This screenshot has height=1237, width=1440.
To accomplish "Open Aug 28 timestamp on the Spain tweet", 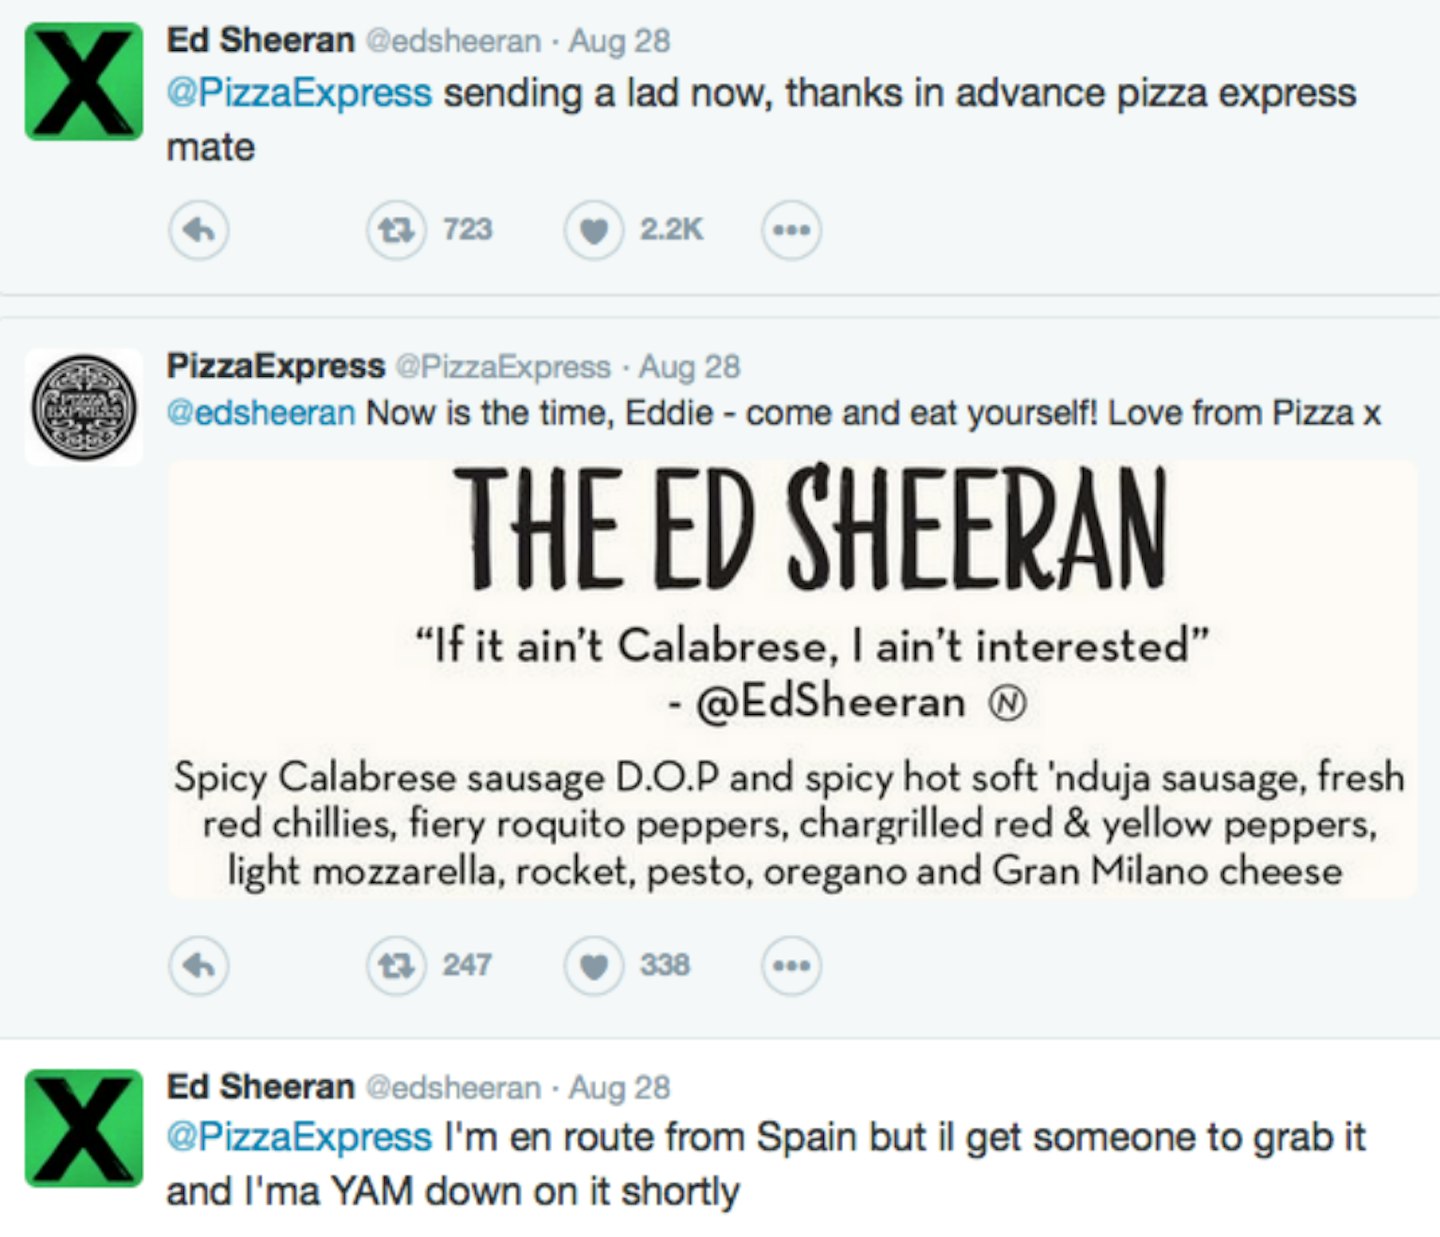I will coord(619,1087).
